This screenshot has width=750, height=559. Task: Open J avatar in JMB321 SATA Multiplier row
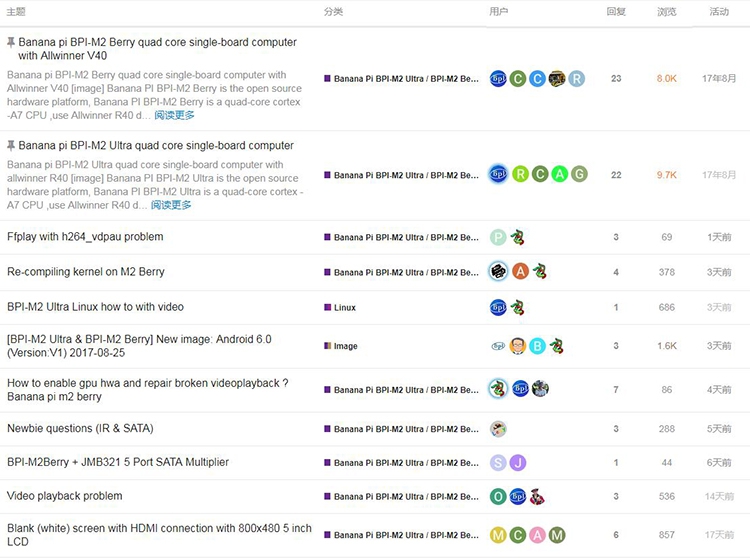[x=518, y=462]
